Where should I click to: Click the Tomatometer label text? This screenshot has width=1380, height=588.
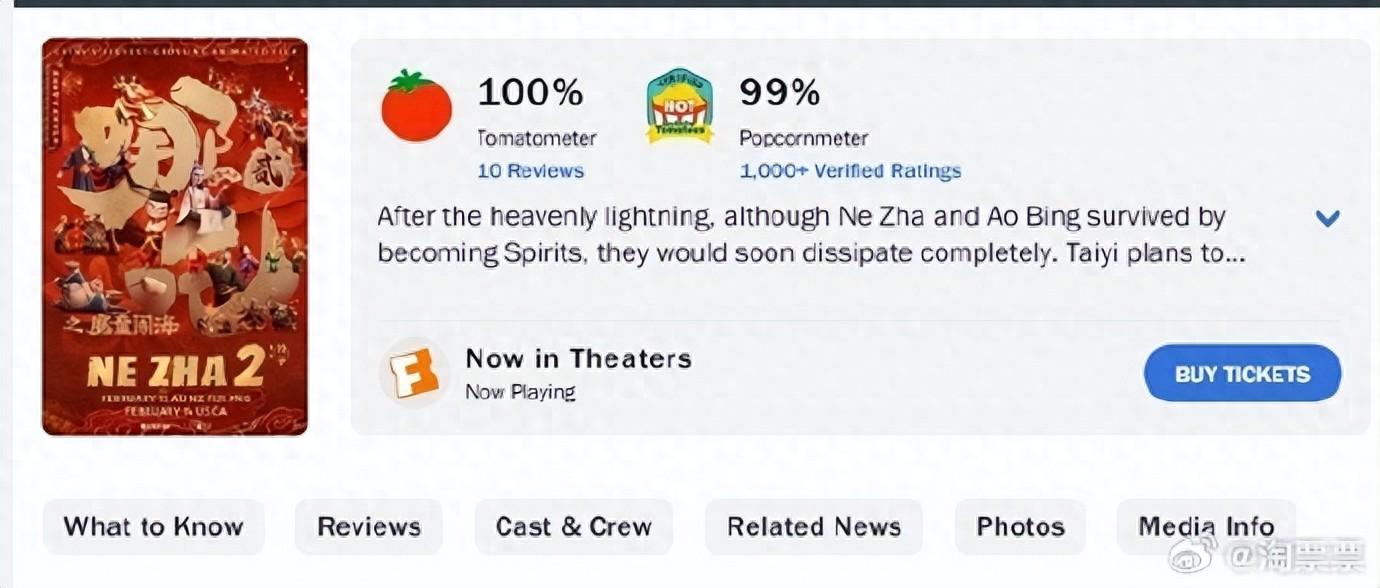click(x=537, y=138)
